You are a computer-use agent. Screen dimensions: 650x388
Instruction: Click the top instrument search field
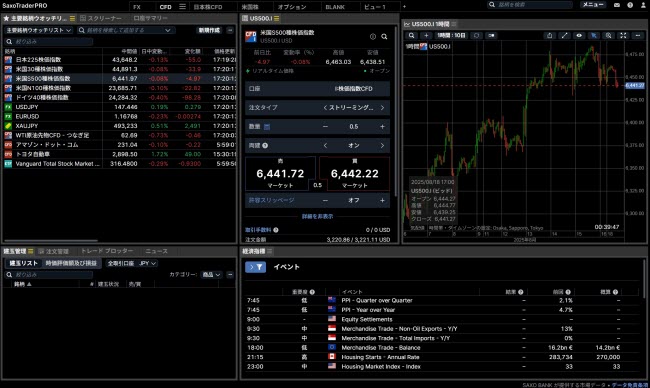click(x=530, y=5)
